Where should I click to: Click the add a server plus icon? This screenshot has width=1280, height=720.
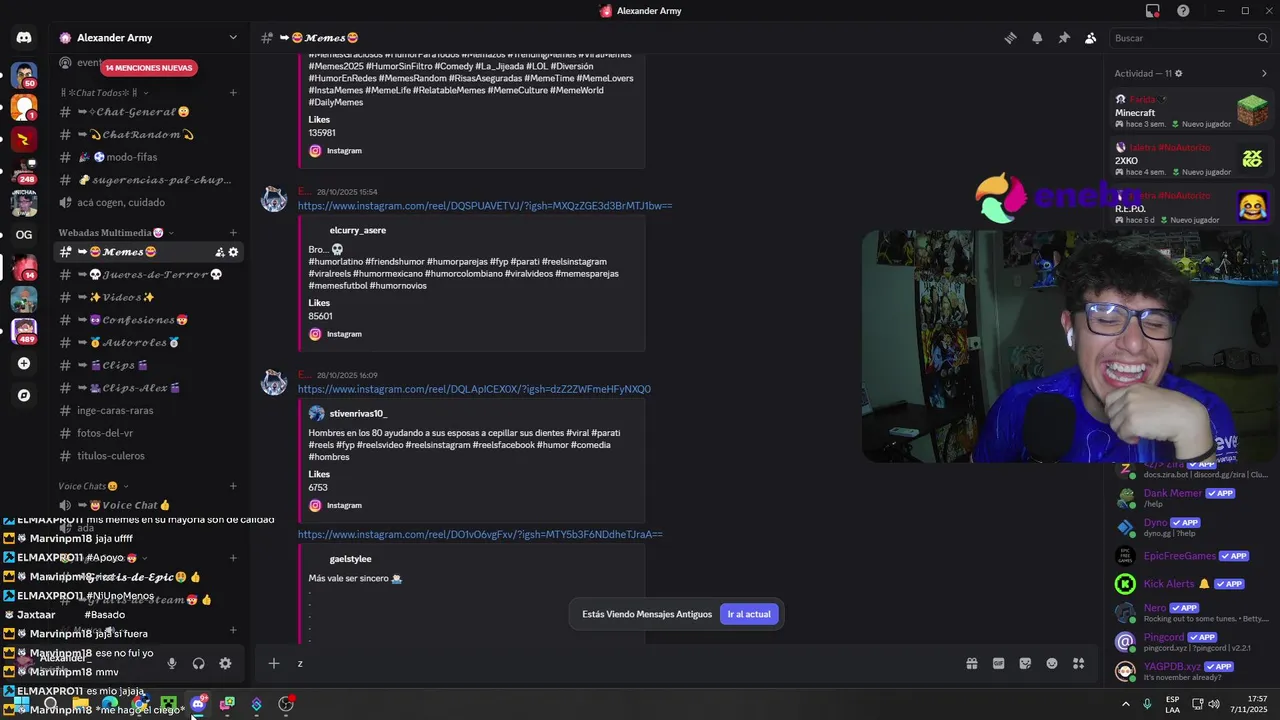(x=24, y=364)
